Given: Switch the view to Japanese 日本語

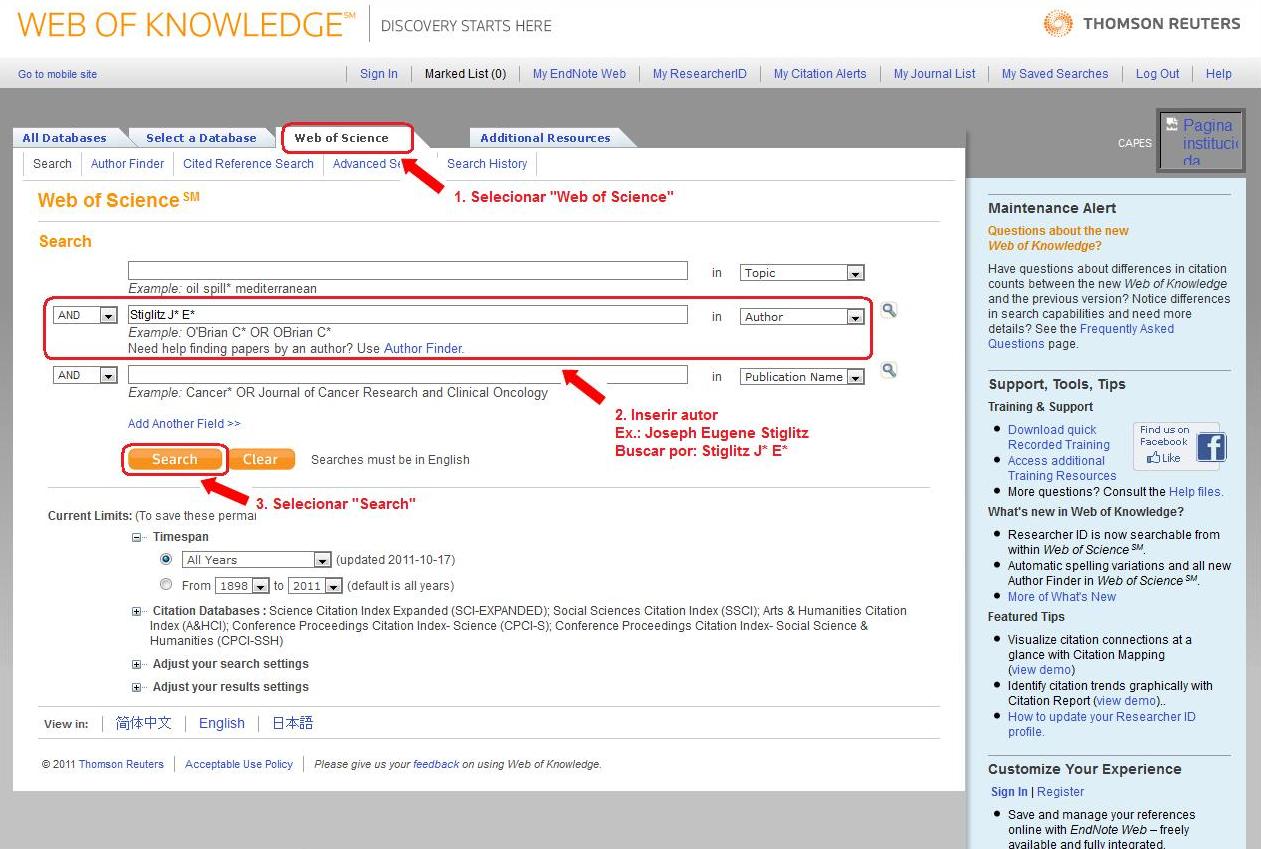Looking at the screenshot, I should [293, 723].
